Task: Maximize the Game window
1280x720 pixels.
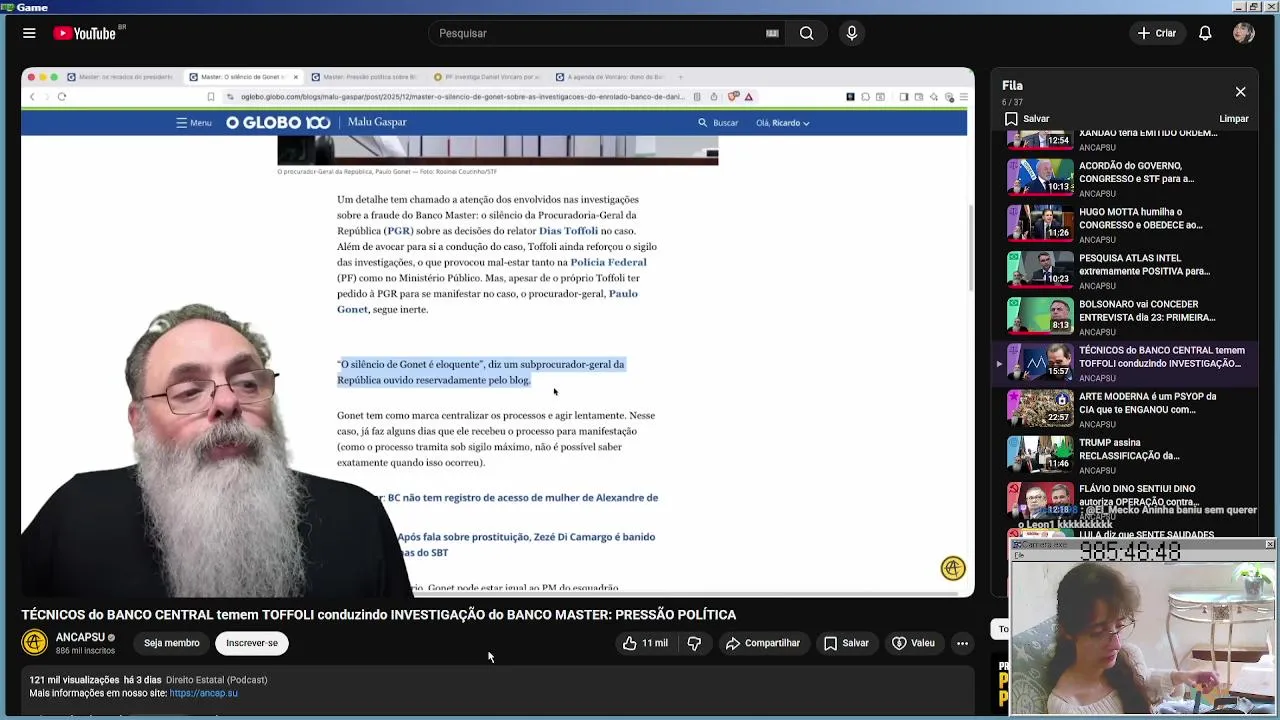Action: (x=1255, y=6)
